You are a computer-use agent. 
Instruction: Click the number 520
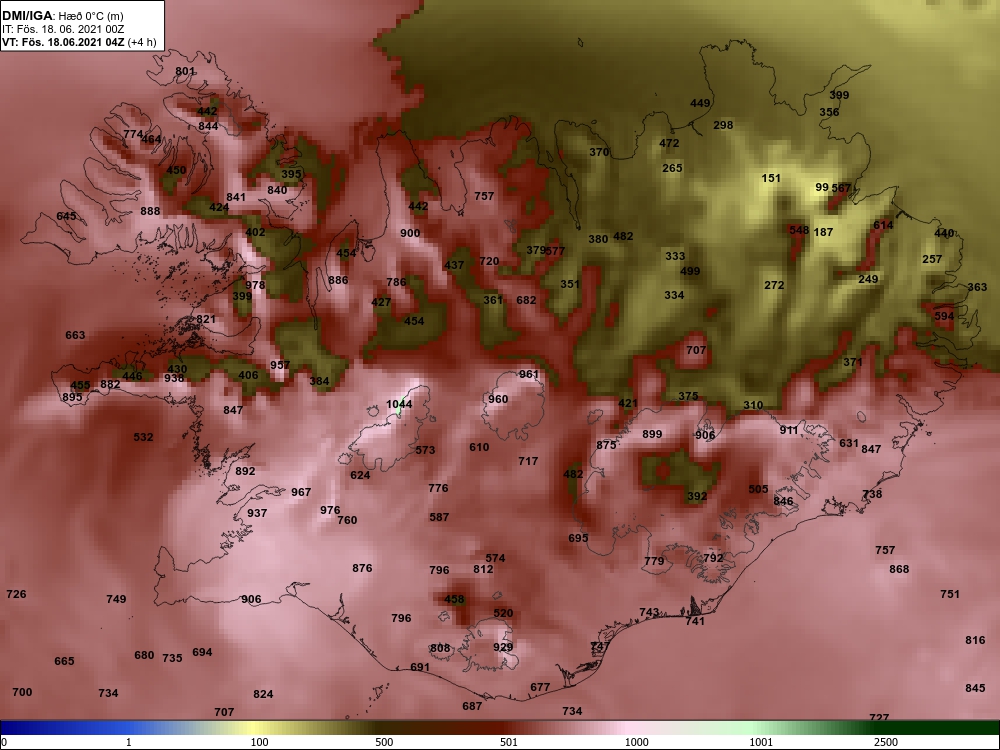click(x=503, y=613)
